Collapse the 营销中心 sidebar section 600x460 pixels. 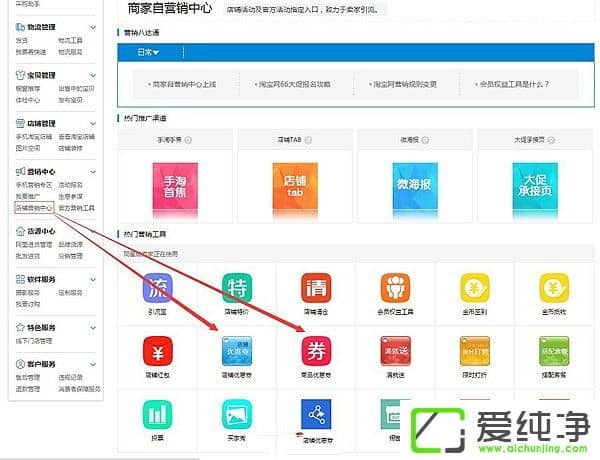click(x=93, y=172)
